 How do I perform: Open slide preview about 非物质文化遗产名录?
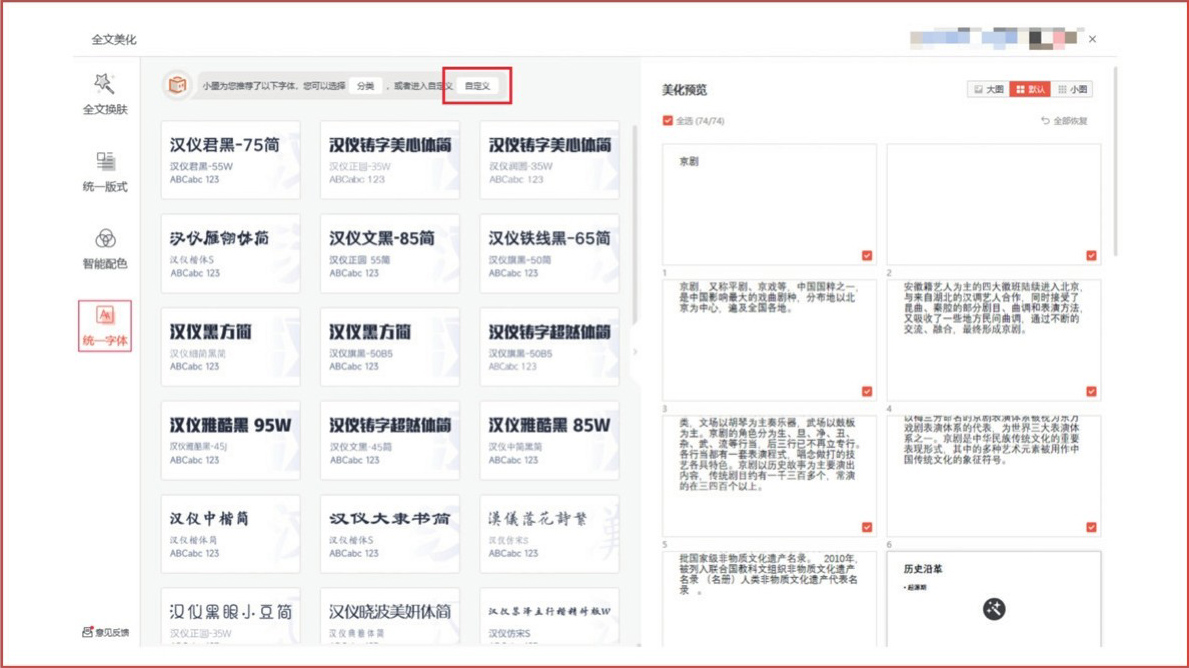coord(770,599)
